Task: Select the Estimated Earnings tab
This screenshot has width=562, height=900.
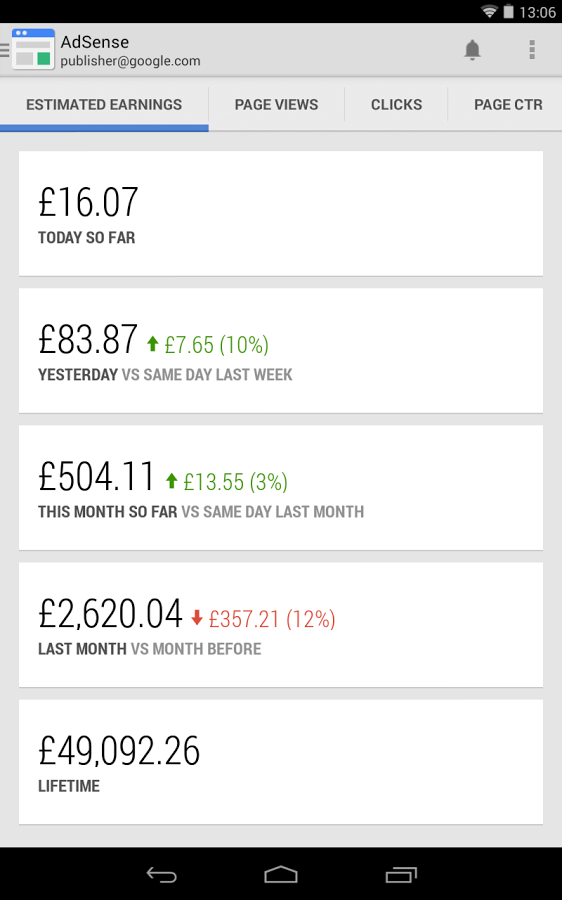Action: click(104, 104)
